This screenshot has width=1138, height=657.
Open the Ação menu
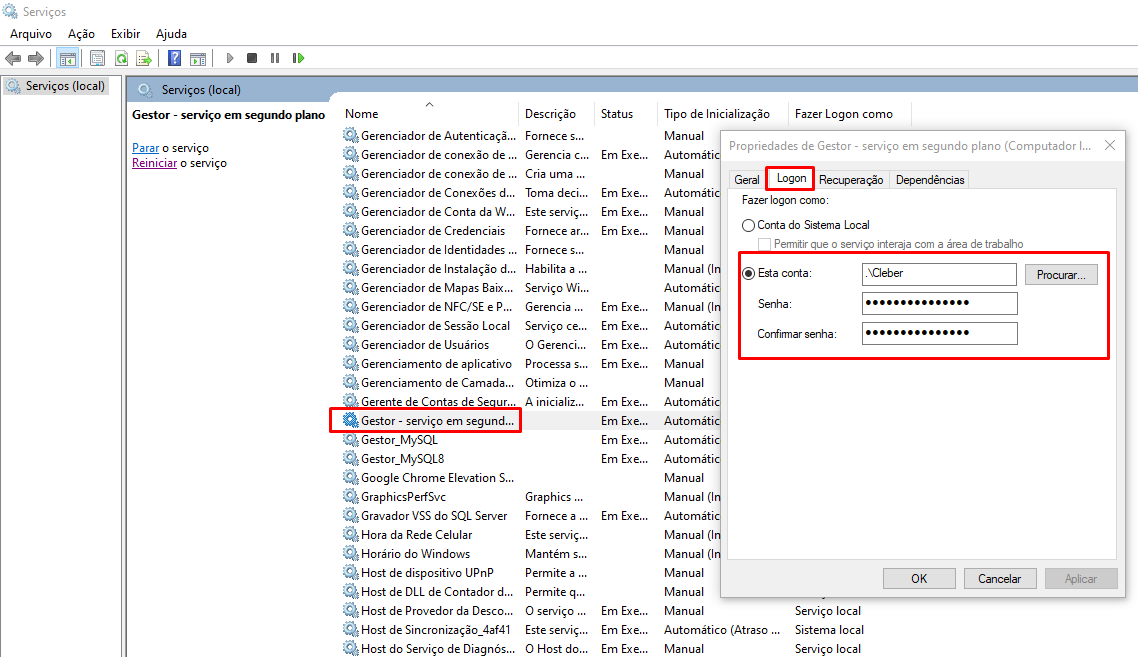coord(81,34)
